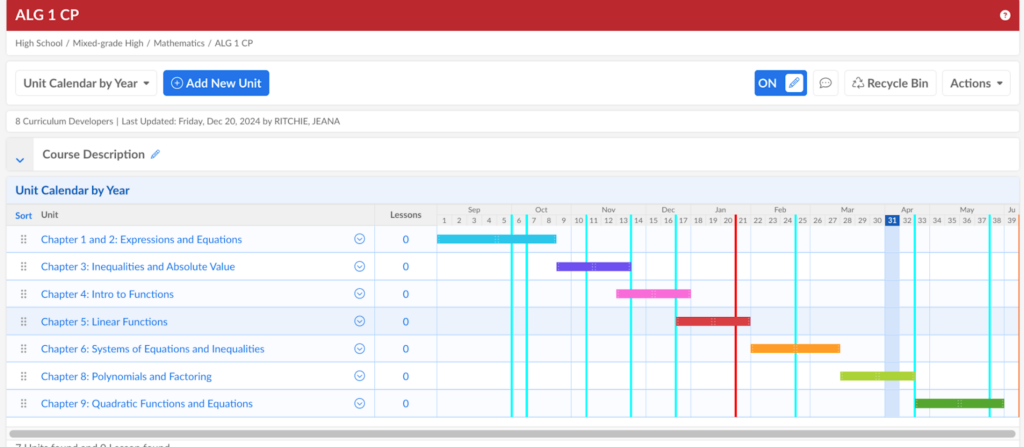Click the Sort column header
This screenshot has height=447, width=1024.
click(x=23, y=215)
